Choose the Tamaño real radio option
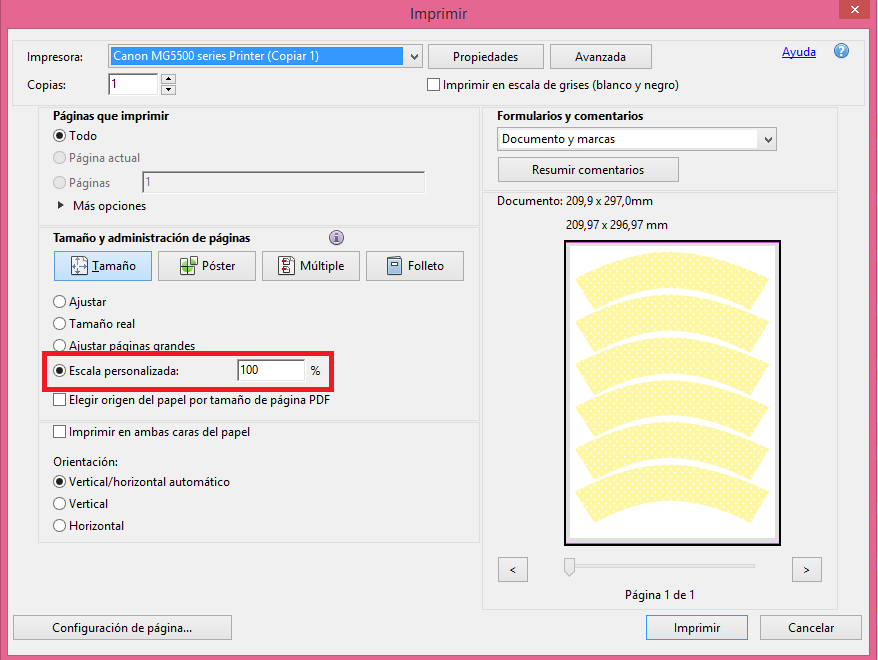This screenshot has width=878, height=660. click(x=59, y=324)
